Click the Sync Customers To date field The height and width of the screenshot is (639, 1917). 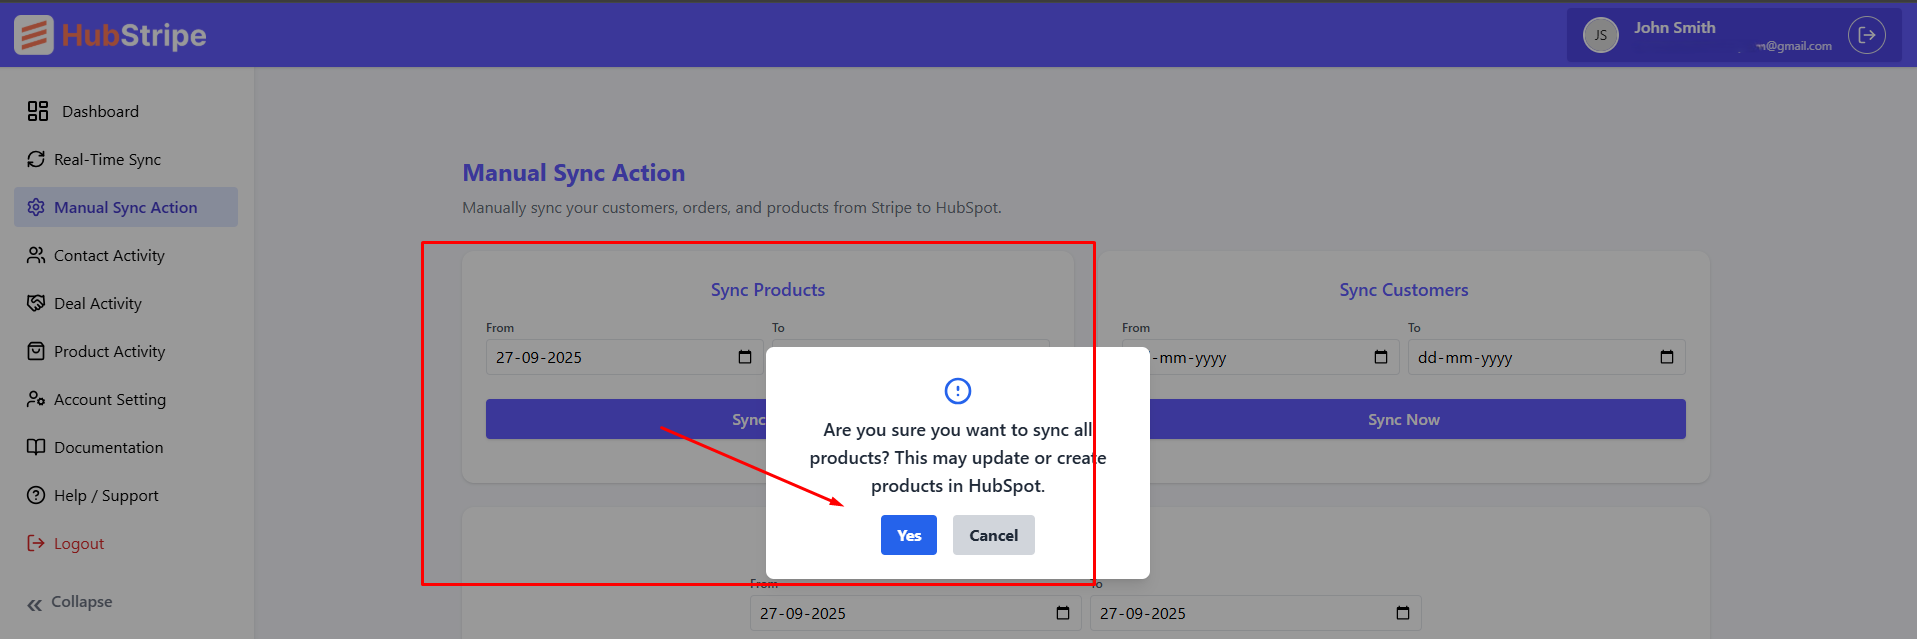coord(1546,357)
